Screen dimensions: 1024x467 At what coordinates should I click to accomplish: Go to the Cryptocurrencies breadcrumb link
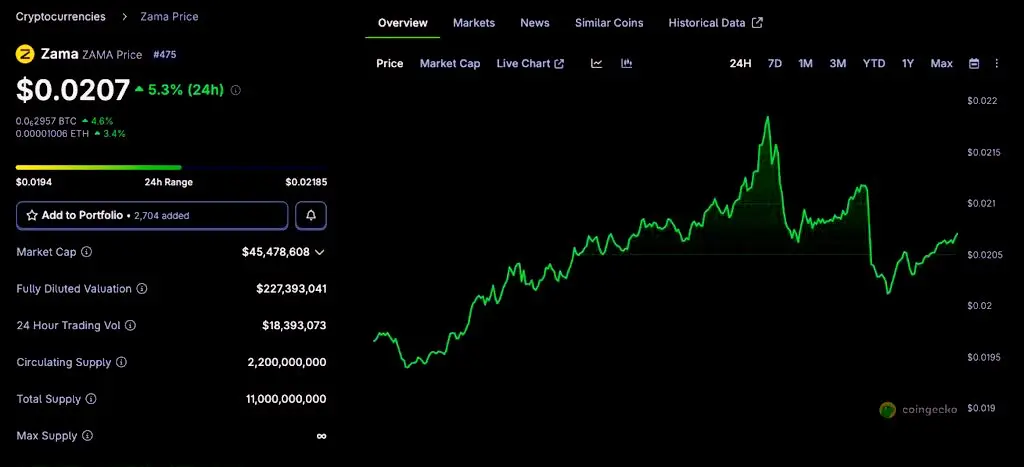coord(61,17)
